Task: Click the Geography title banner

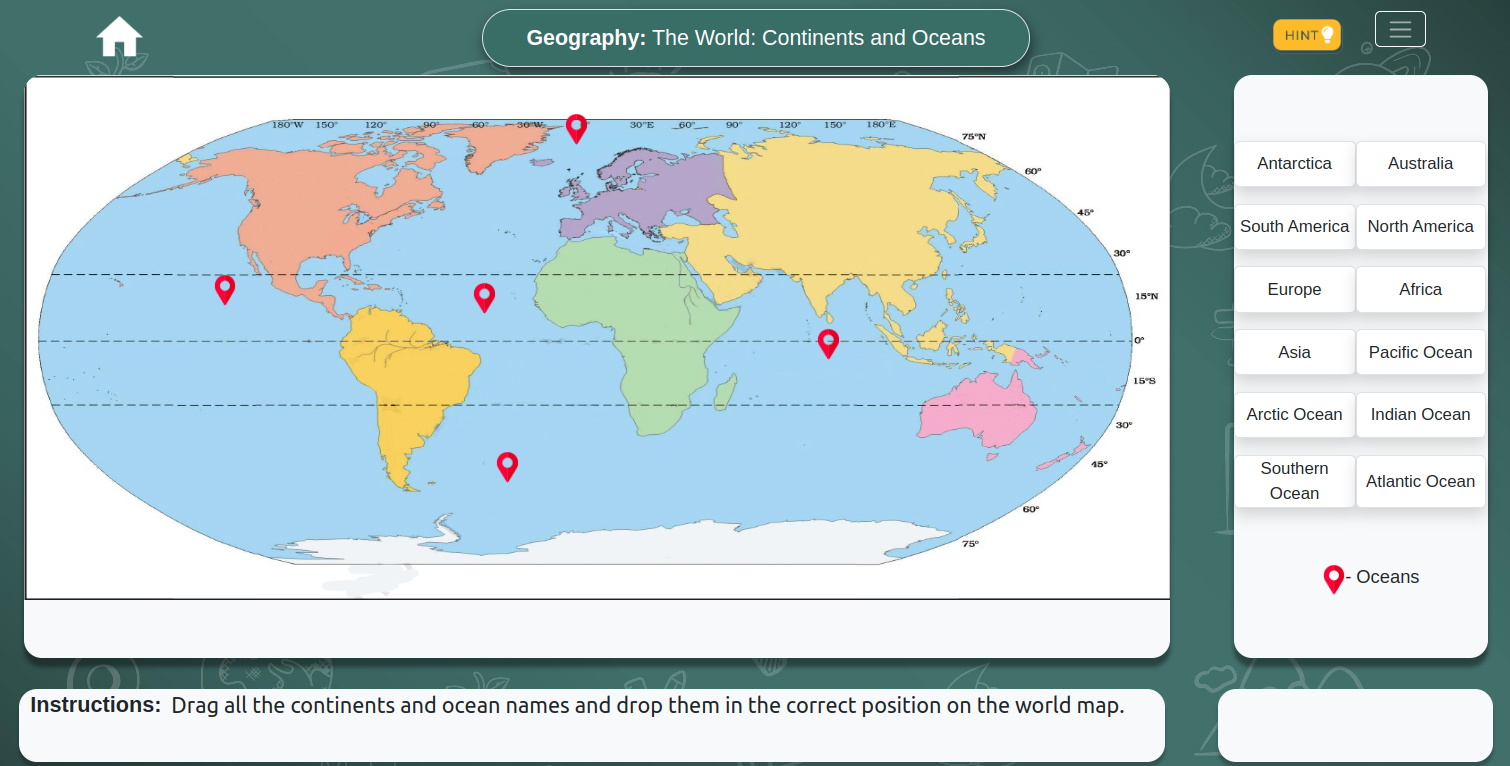Action: tap(755, 37)
